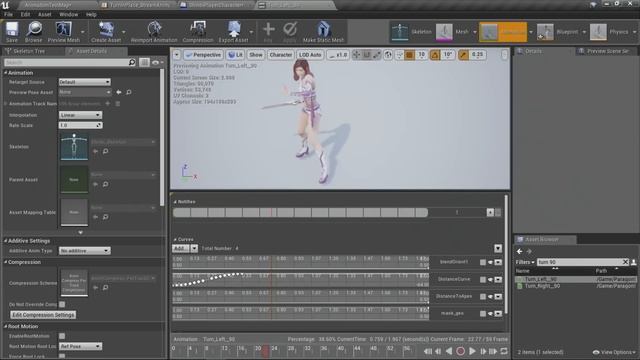This screenshot has height=360, width=640.
Task: Click the Show button in viewport
Action: pos(256,55)
